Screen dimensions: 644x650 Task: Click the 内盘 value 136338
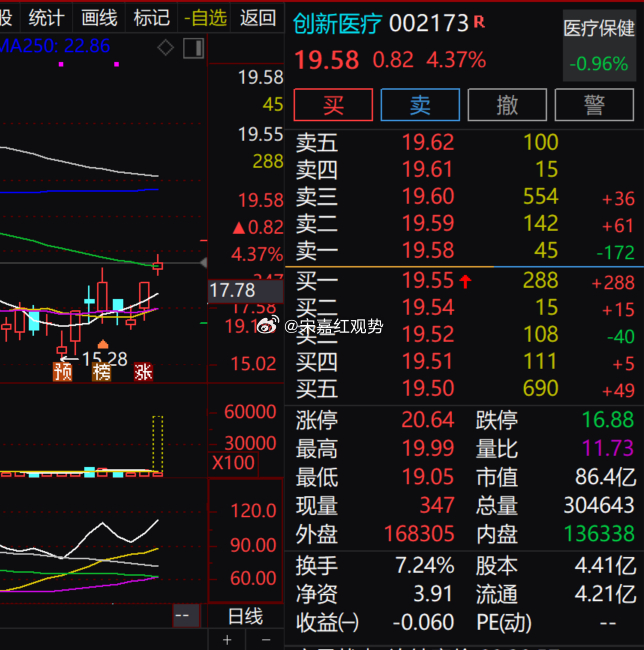599,534
